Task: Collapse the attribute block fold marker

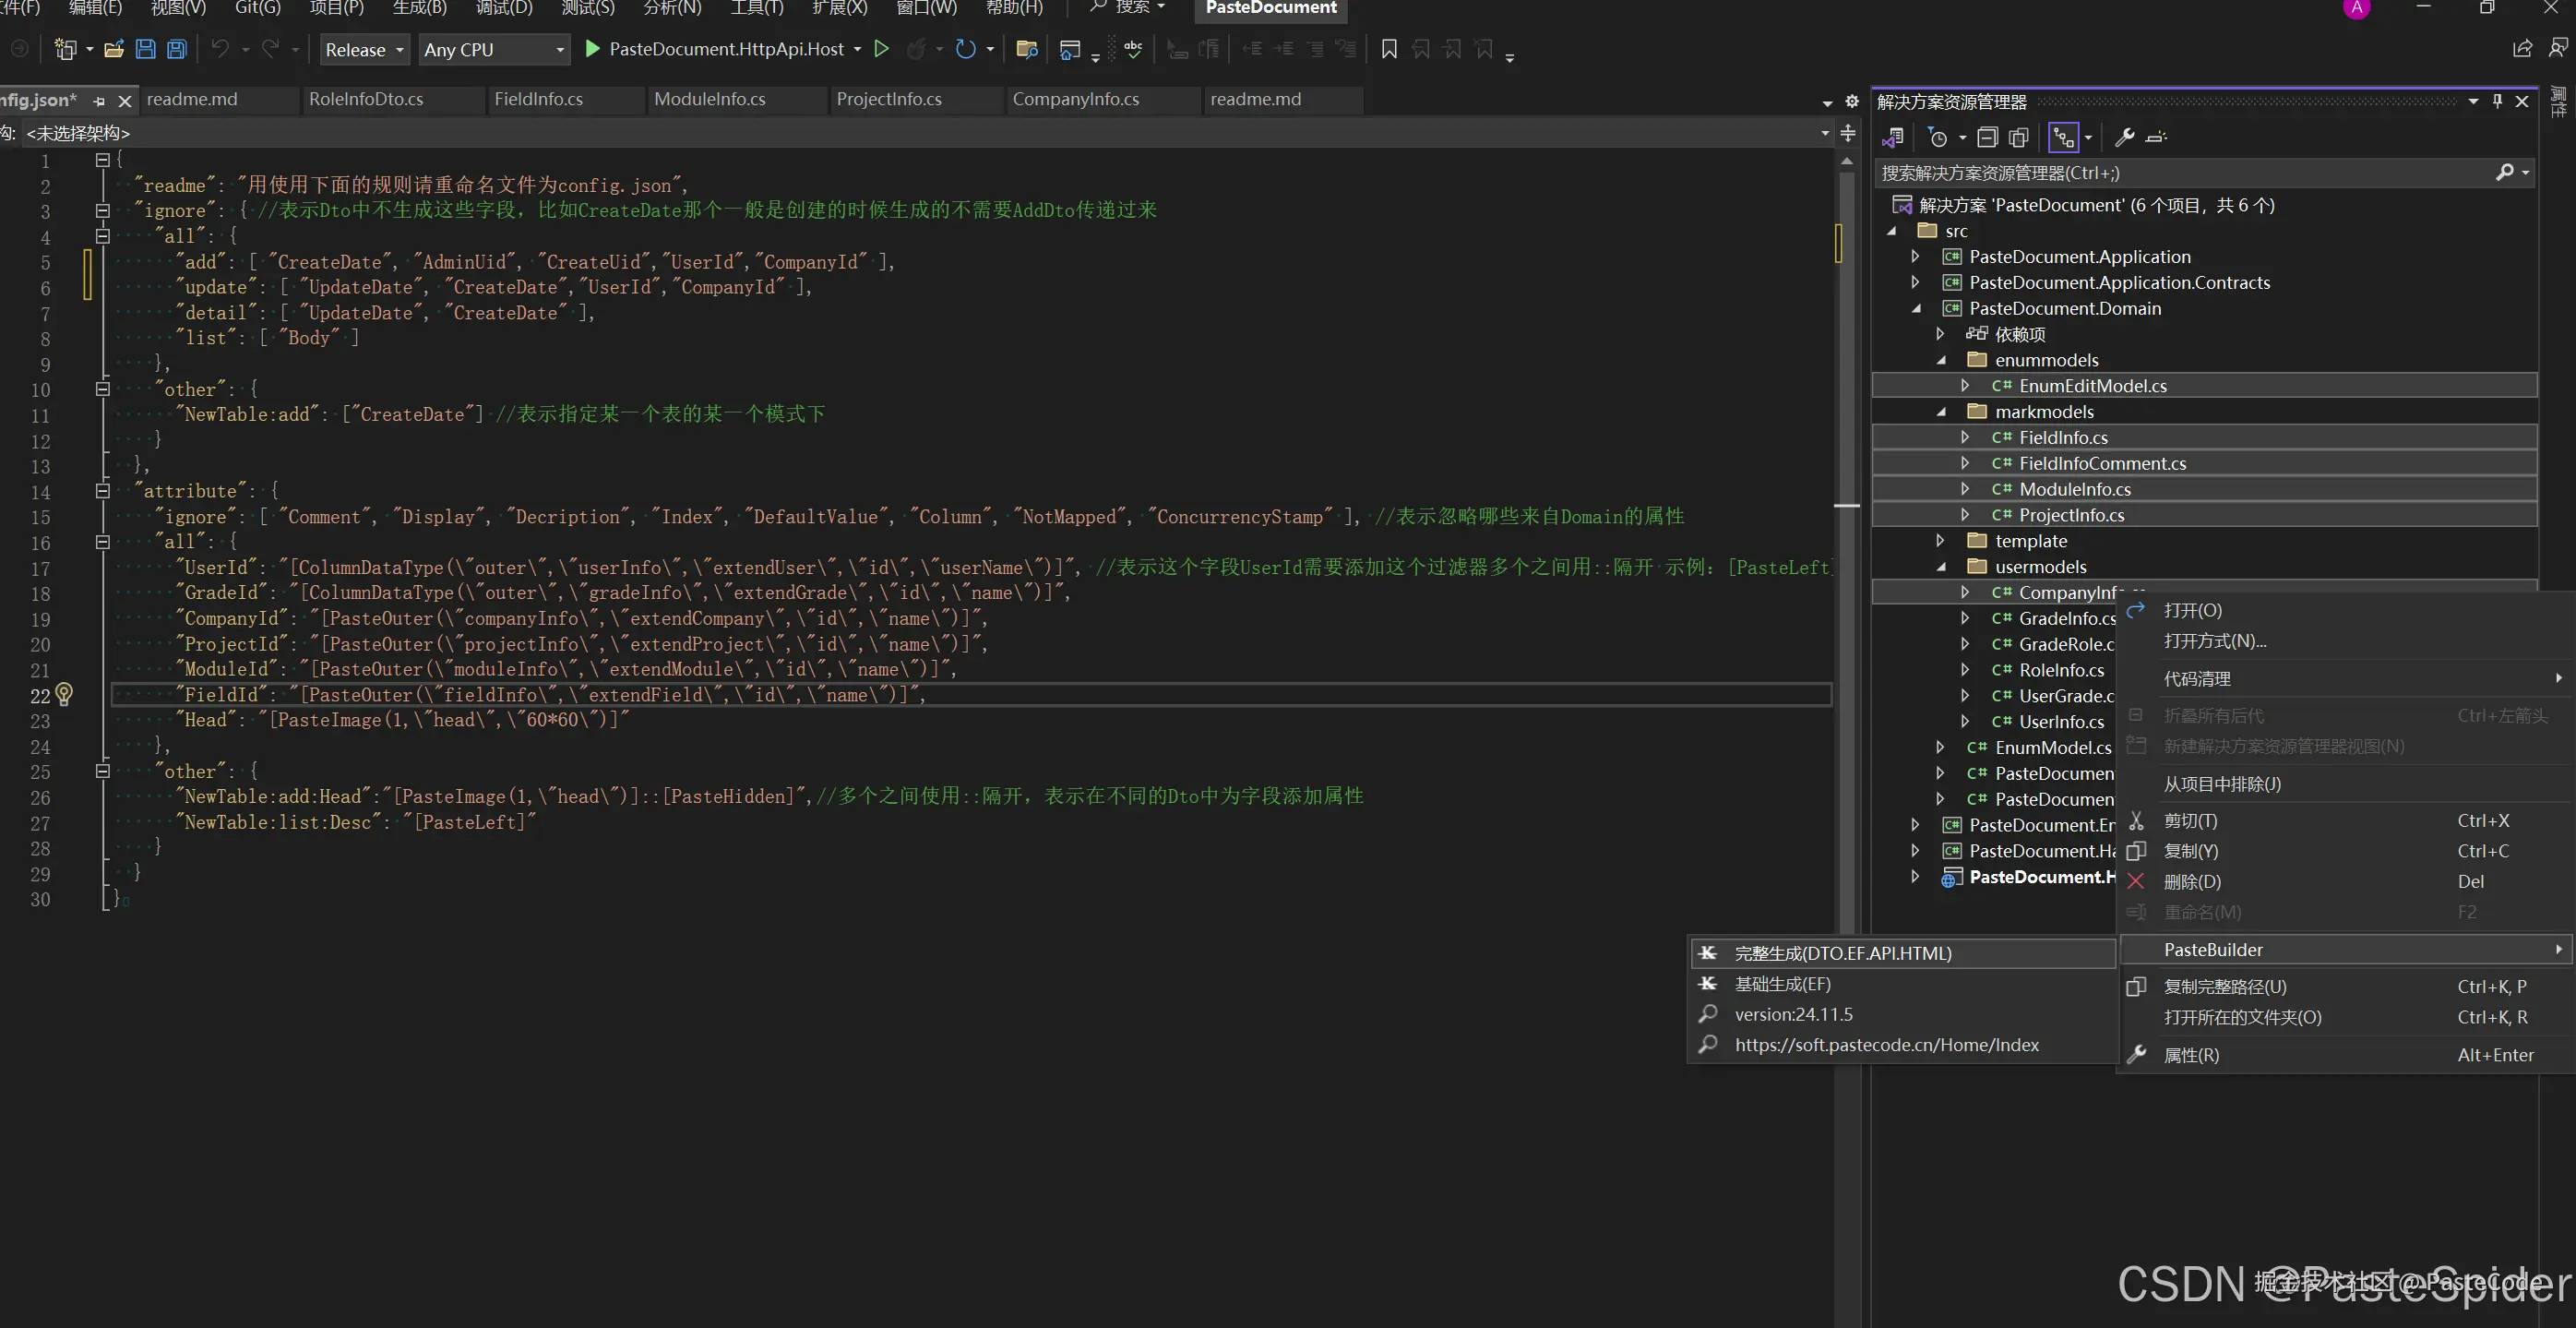Action: (x=102, y=490)
